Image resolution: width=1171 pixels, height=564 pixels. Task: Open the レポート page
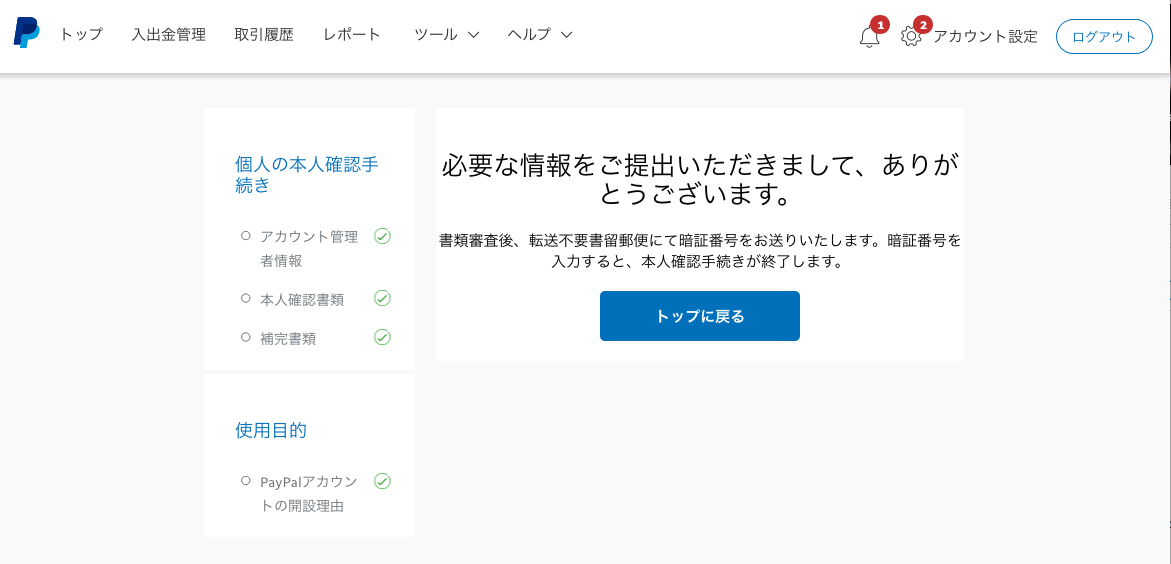tap(352, 35)
